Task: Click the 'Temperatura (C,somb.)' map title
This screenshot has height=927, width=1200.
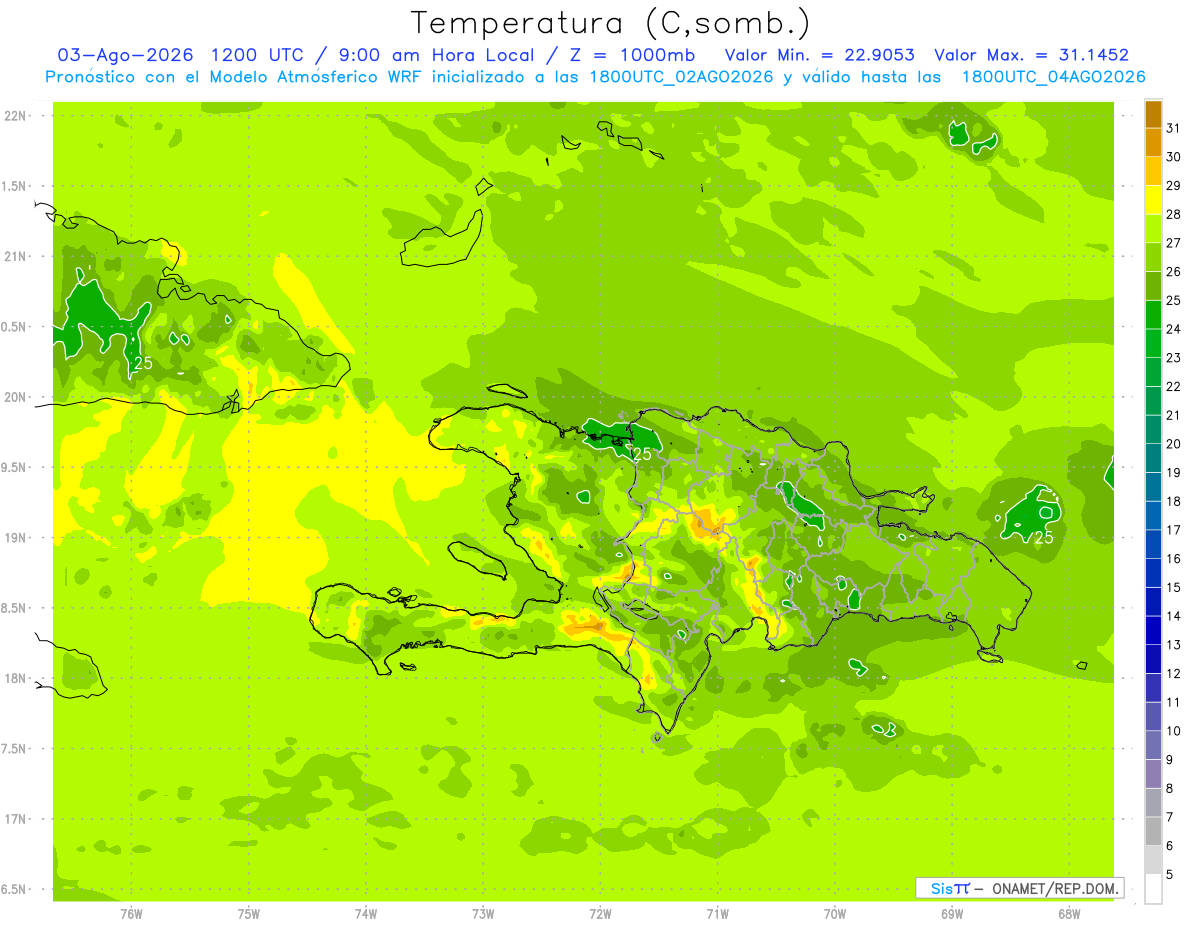Action: tap(610, 24)
